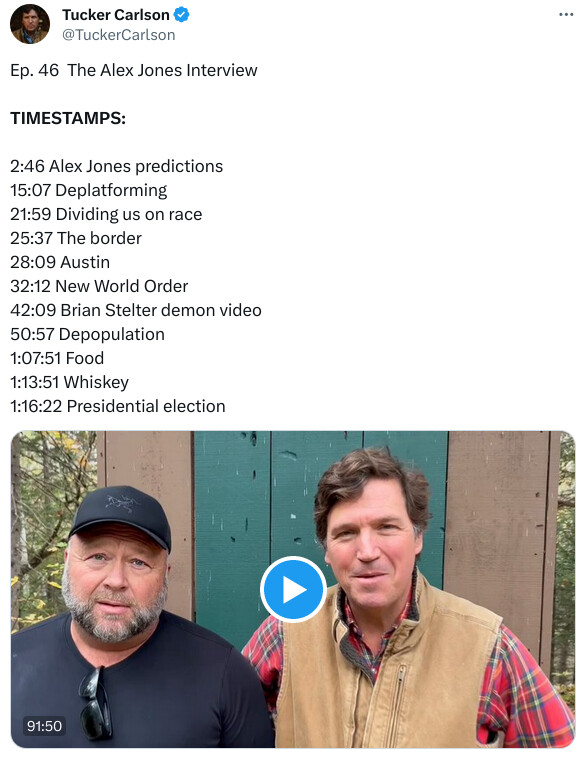Play the Alex Jones interview video
Image resolution: width=580 pixels, height=768 pixels.
click(293, 589)
